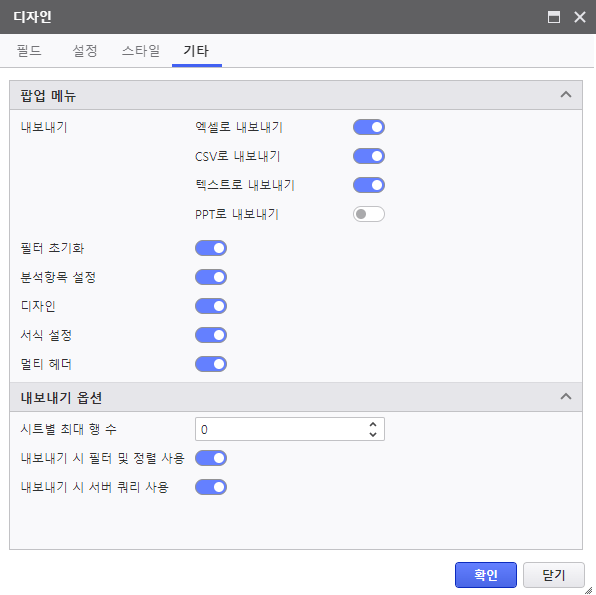Decrease 시트별 최대 행 수 value
596x595 pixels.
click(x=373, y=434)
